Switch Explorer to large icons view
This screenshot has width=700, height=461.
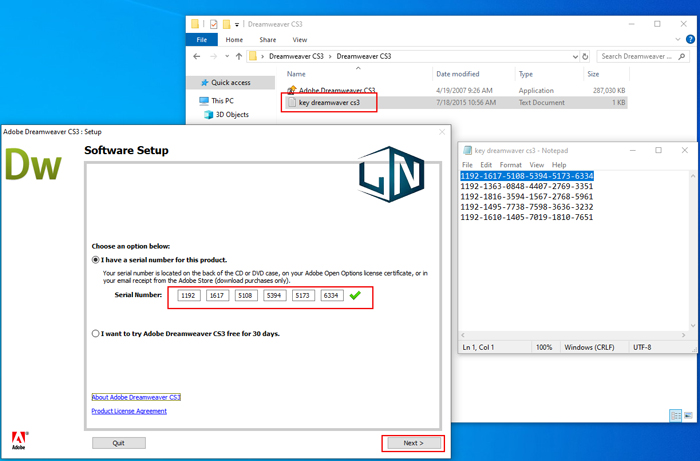click(x=688, y=416)
